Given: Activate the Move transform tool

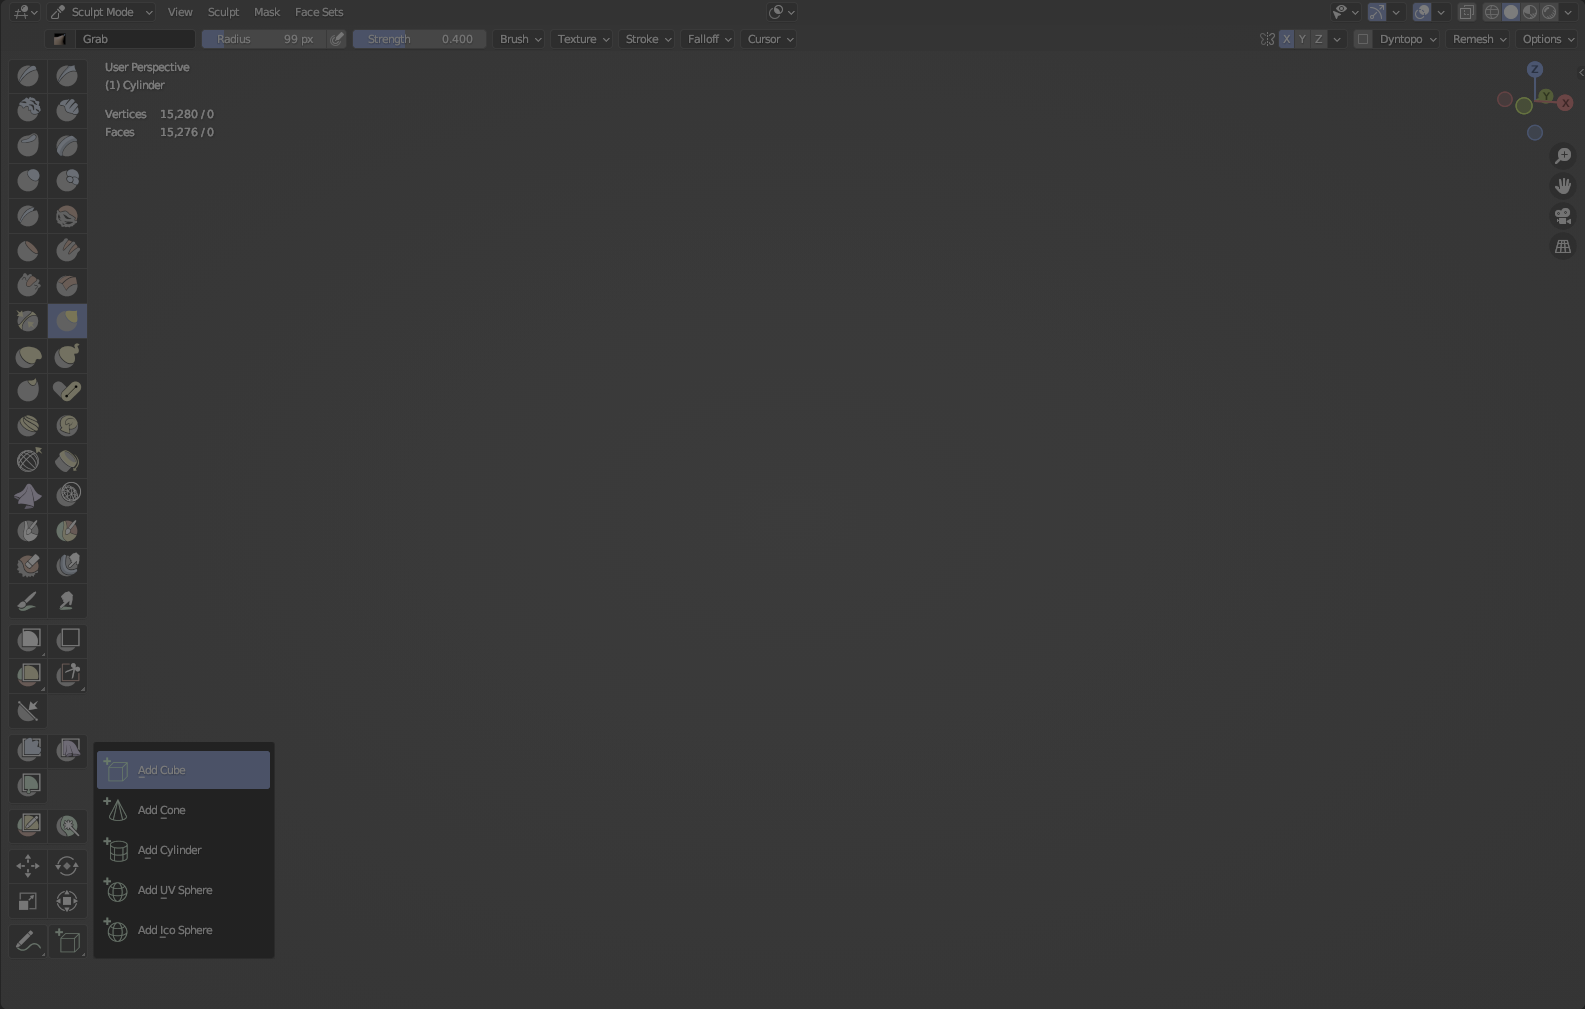Looking at the screenshot, I should (x=28, y=866).
